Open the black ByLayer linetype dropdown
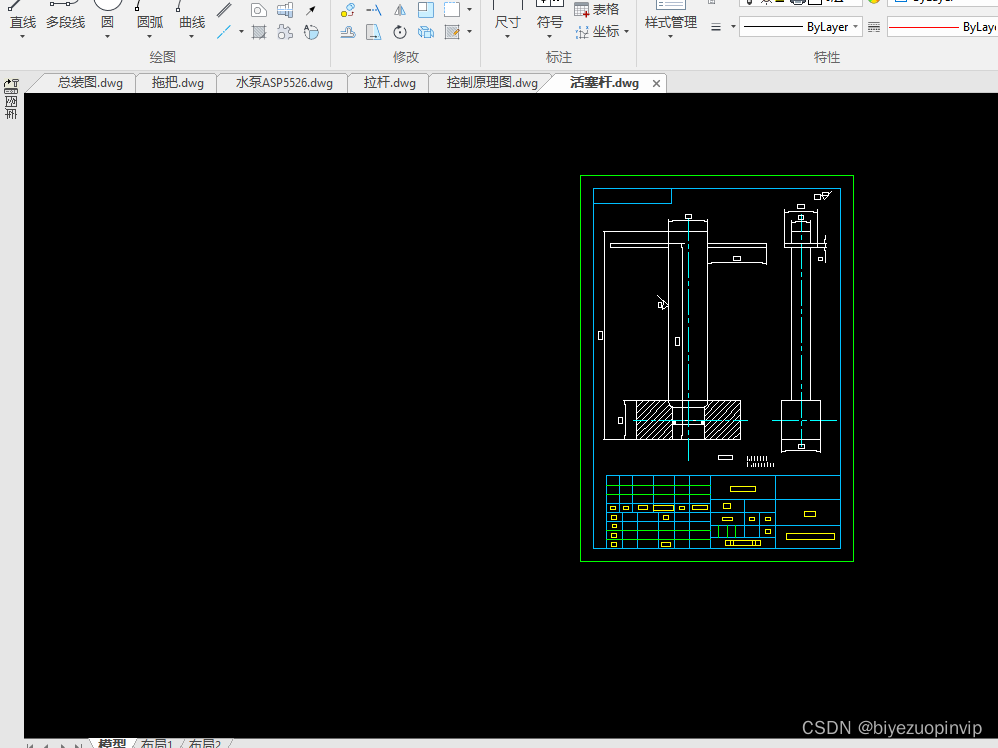The width and height of the screenshot is (998, 748). [801, 27]
